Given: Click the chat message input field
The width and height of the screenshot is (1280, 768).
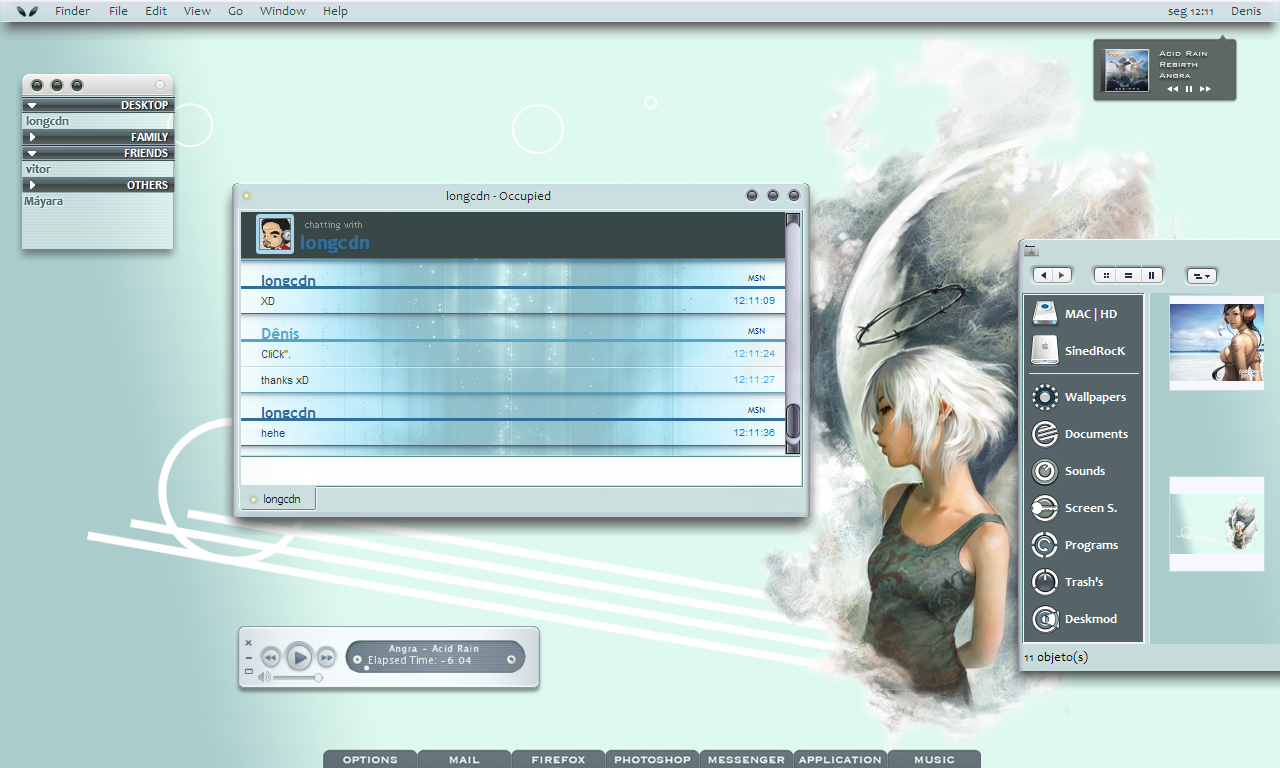Looking at the screenshot, I should pyautogui.click(x=521, y=471).
